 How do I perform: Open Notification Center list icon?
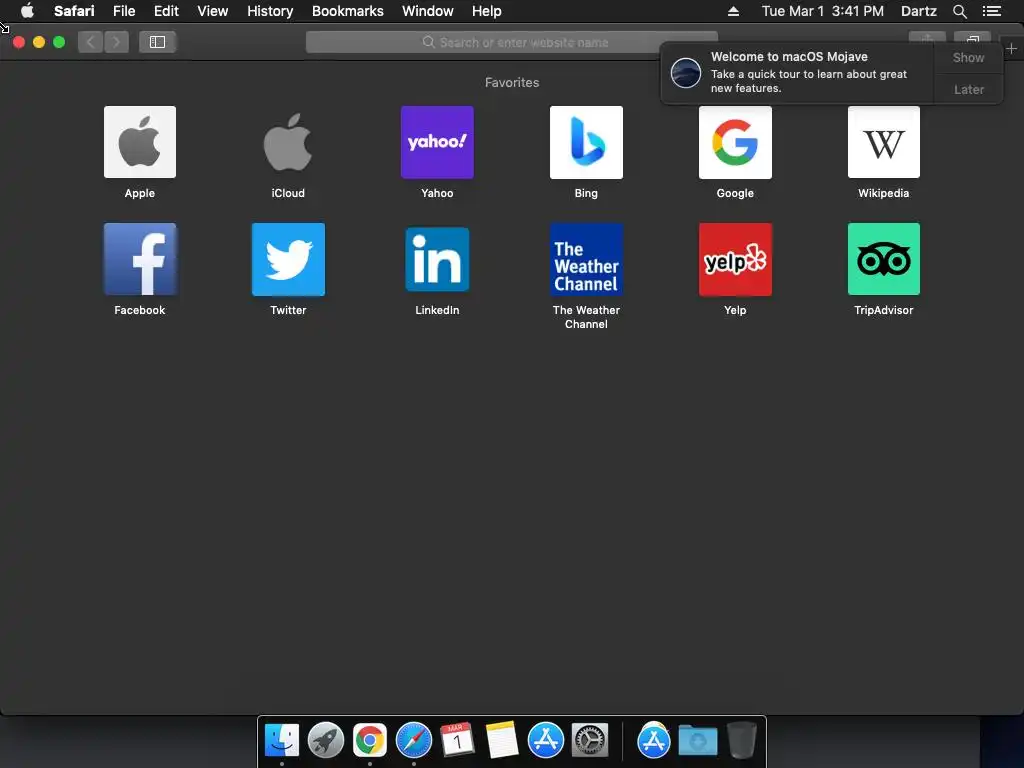(x=991, y=11)
